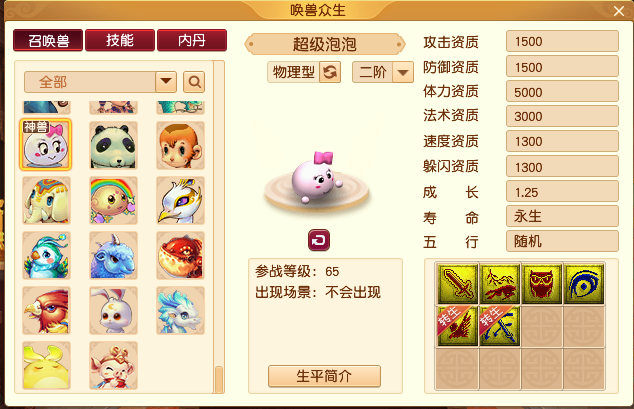Click the 生平简介 button
The image size is (634, 409).
(324, 376)
